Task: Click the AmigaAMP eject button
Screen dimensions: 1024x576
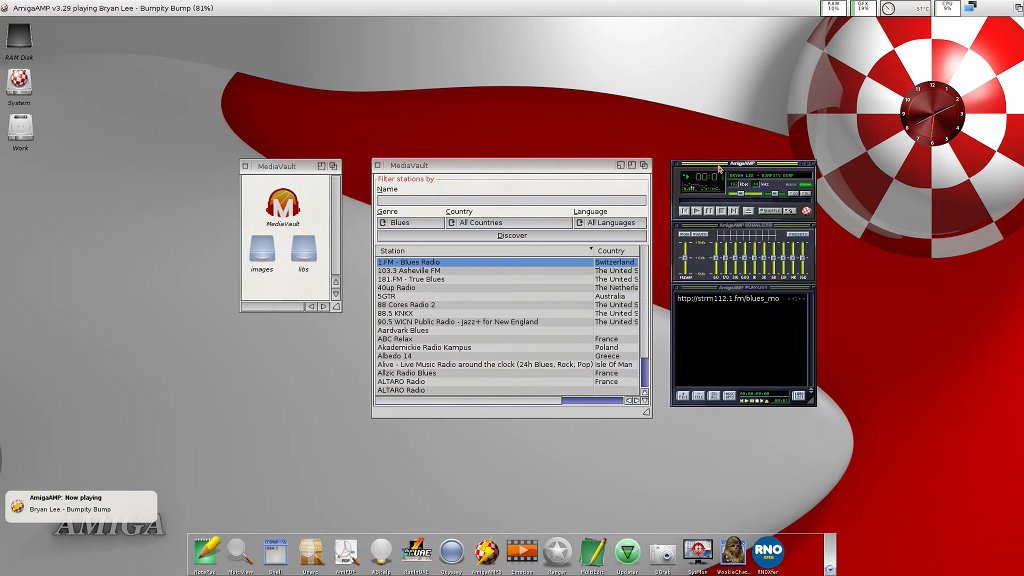Action: point(748,211)
